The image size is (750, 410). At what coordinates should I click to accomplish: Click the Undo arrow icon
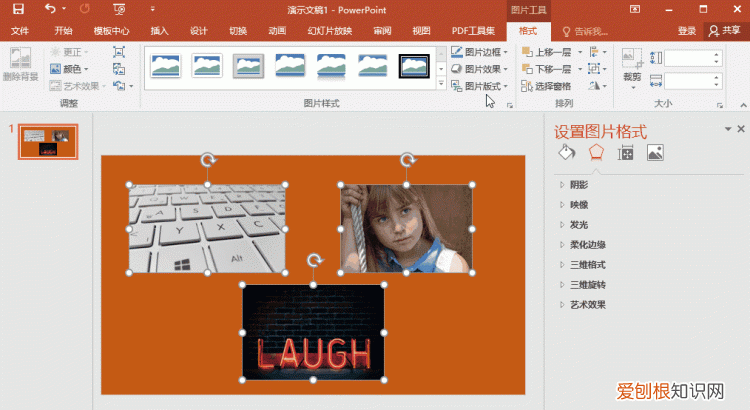pos(50,9)
